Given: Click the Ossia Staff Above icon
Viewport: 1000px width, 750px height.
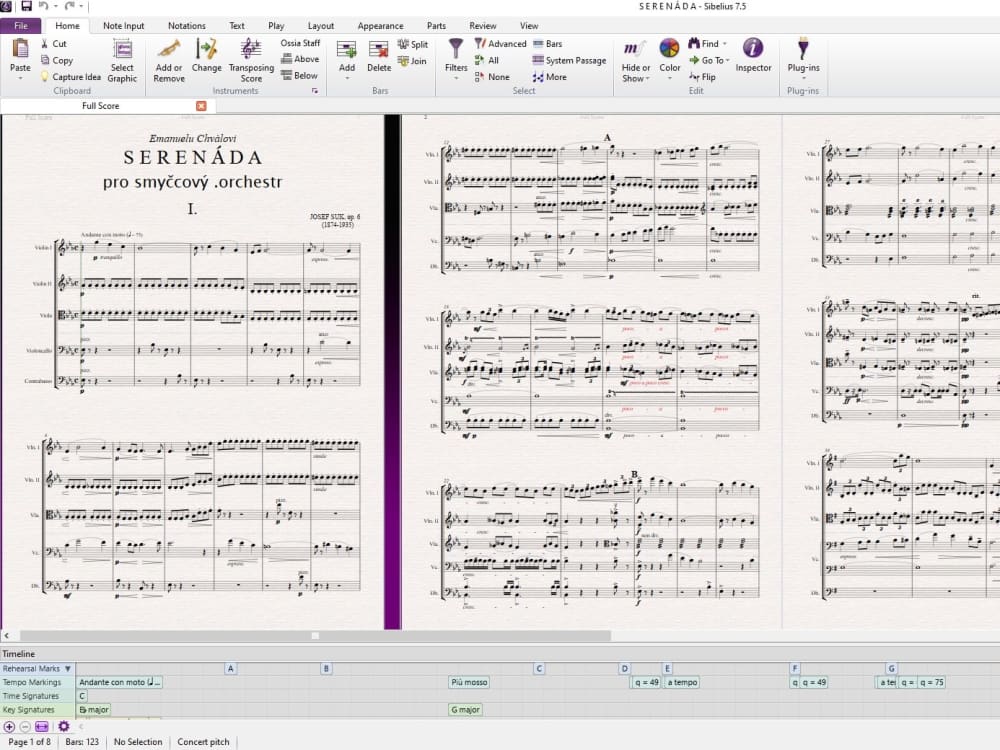Looking at the screenshot, I should coord(287,59).
